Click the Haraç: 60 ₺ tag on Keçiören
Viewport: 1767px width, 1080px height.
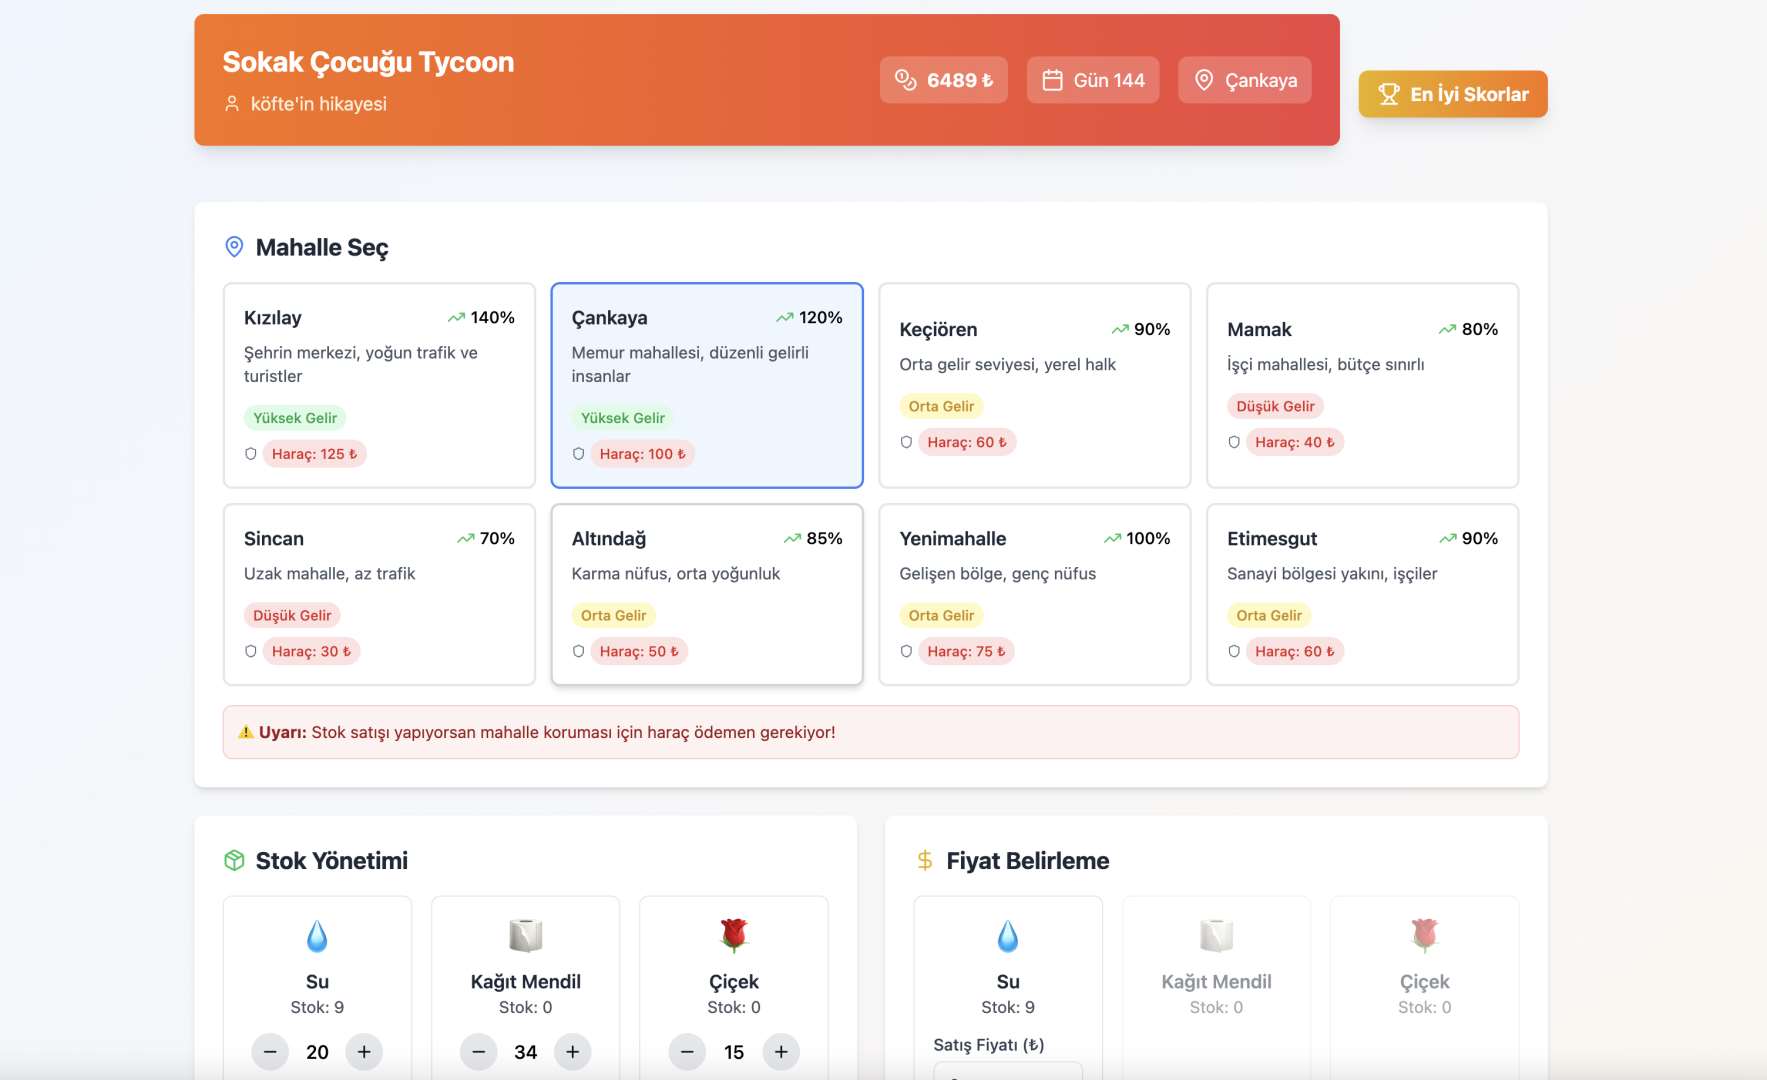[x=967, y=442]
